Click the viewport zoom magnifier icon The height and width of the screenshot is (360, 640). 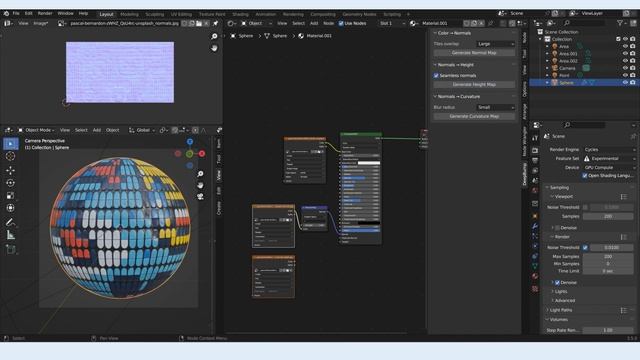200,174
